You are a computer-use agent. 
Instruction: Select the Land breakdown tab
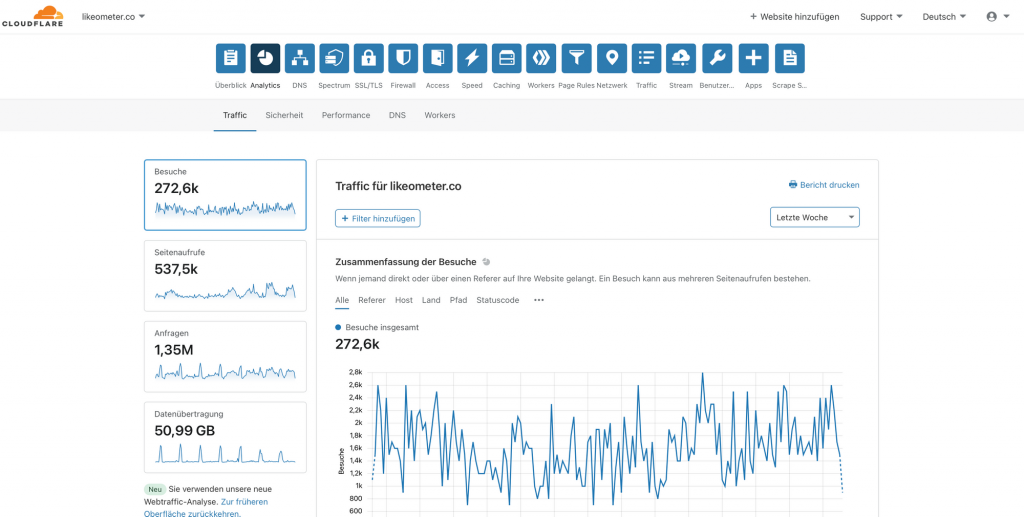[431, 300]
